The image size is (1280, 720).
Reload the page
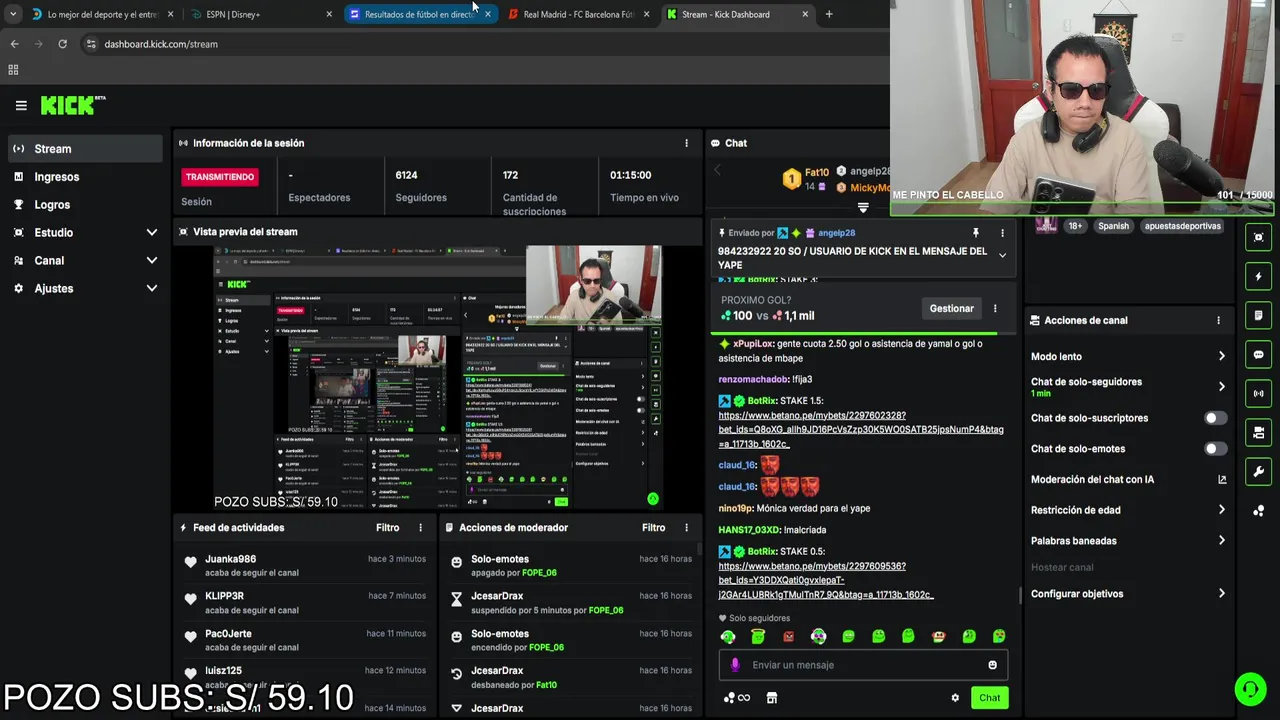pyautogui.click(x=62, y=44)
